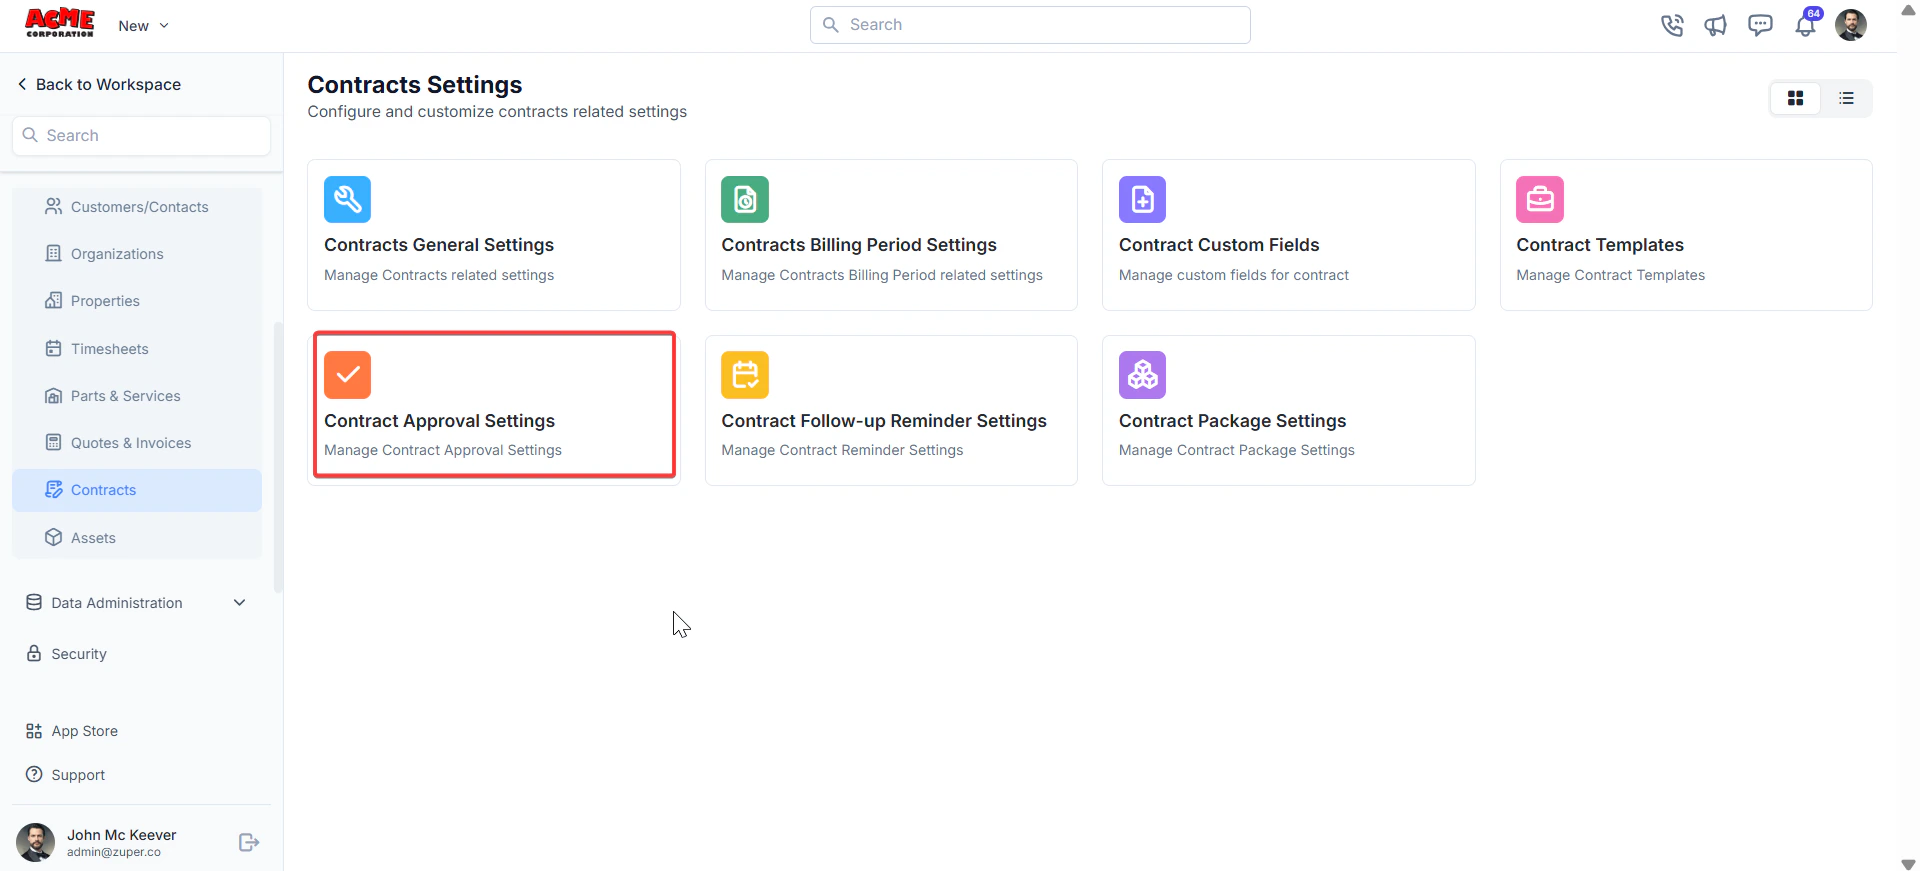The image size is (1920, 871).
Task: Click the page scrollbar down arrow
Action: [x=1908, y=863]
